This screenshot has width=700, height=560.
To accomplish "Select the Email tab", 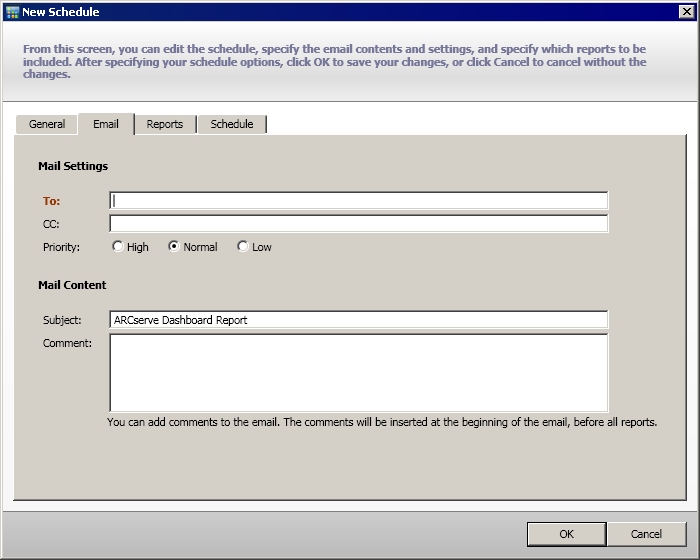I will pos(106,124).
